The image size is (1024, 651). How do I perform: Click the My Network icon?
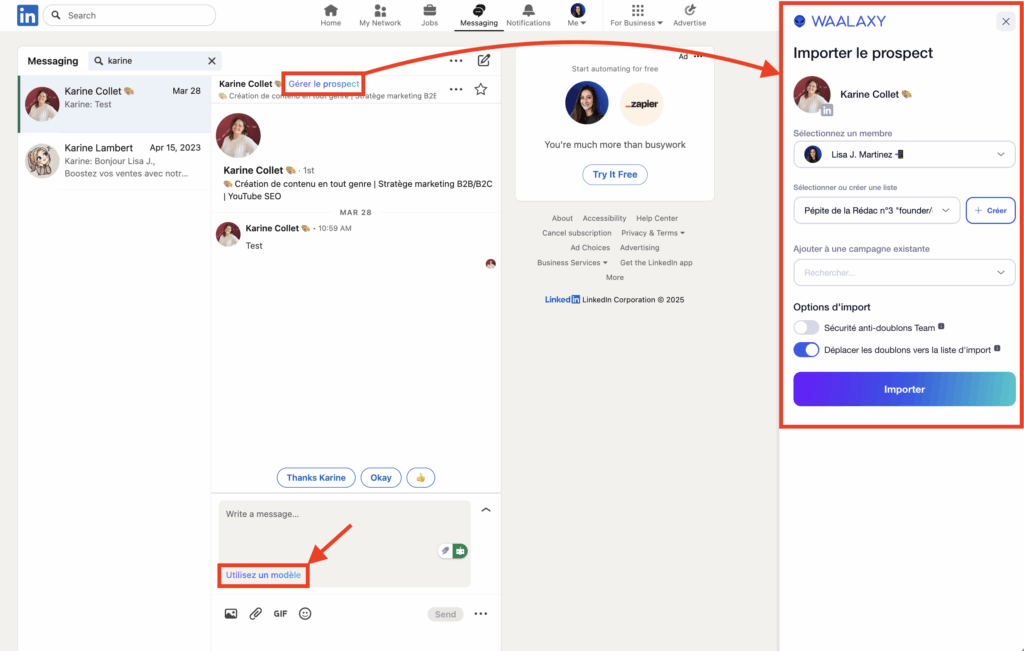point(380,12)
